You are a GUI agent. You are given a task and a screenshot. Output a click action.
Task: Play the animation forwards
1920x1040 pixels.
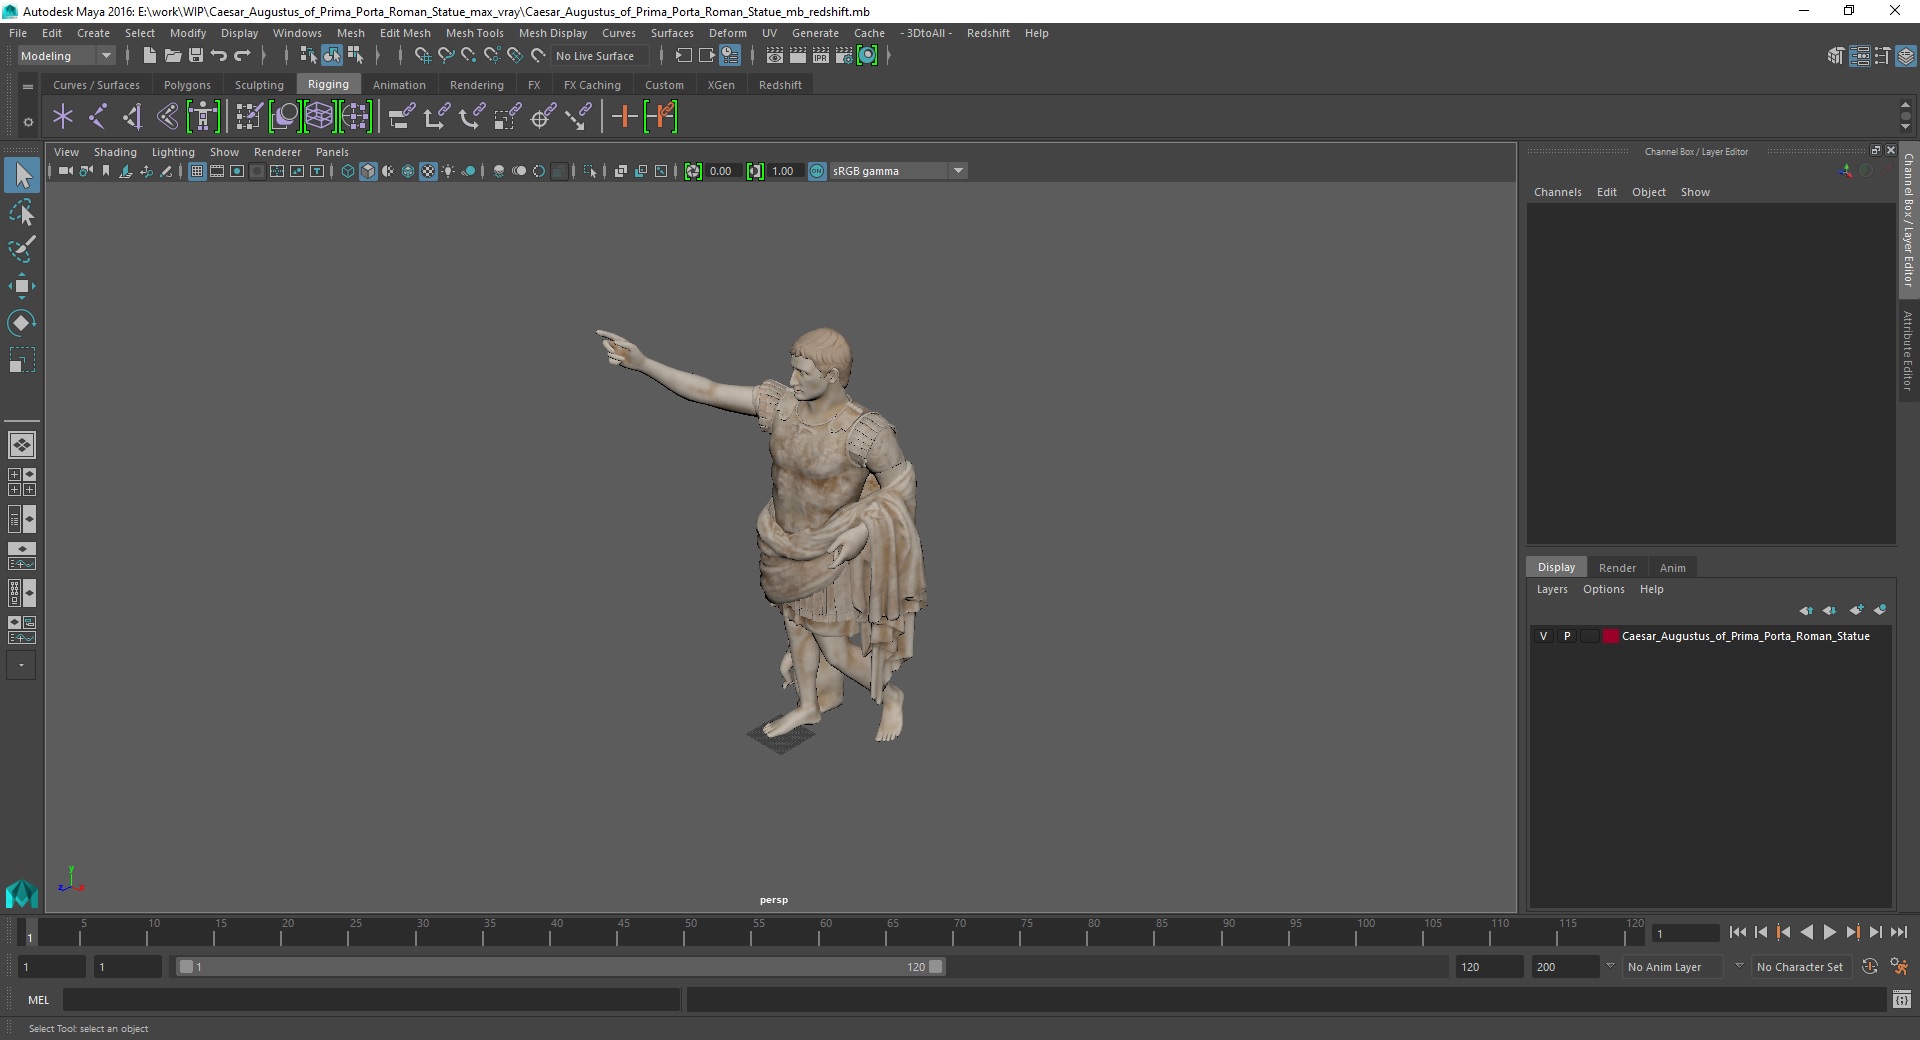[x=1829, y=932]
